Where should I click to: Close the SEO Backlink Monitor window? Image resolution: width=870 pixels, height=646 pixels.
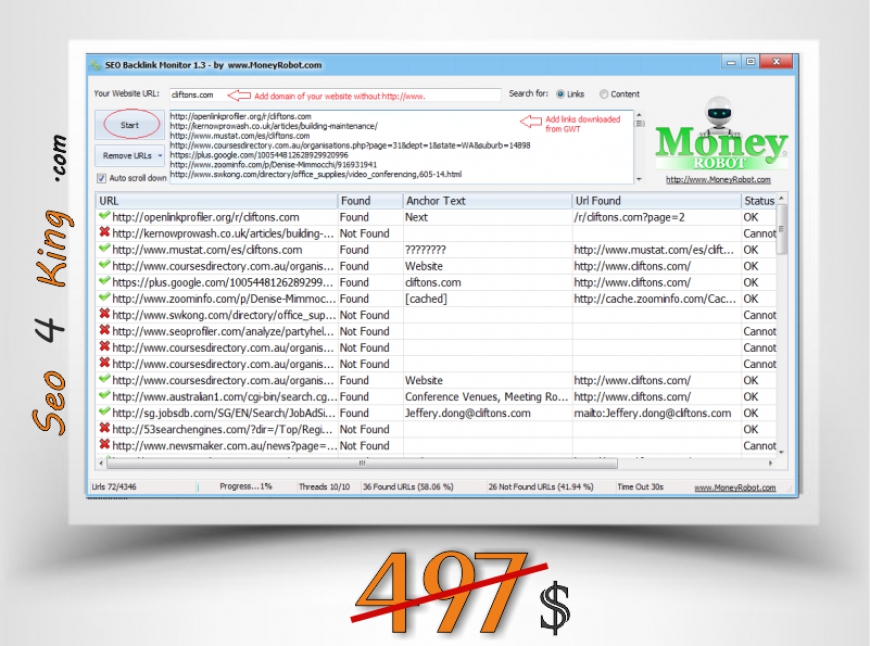coord(777,62)
